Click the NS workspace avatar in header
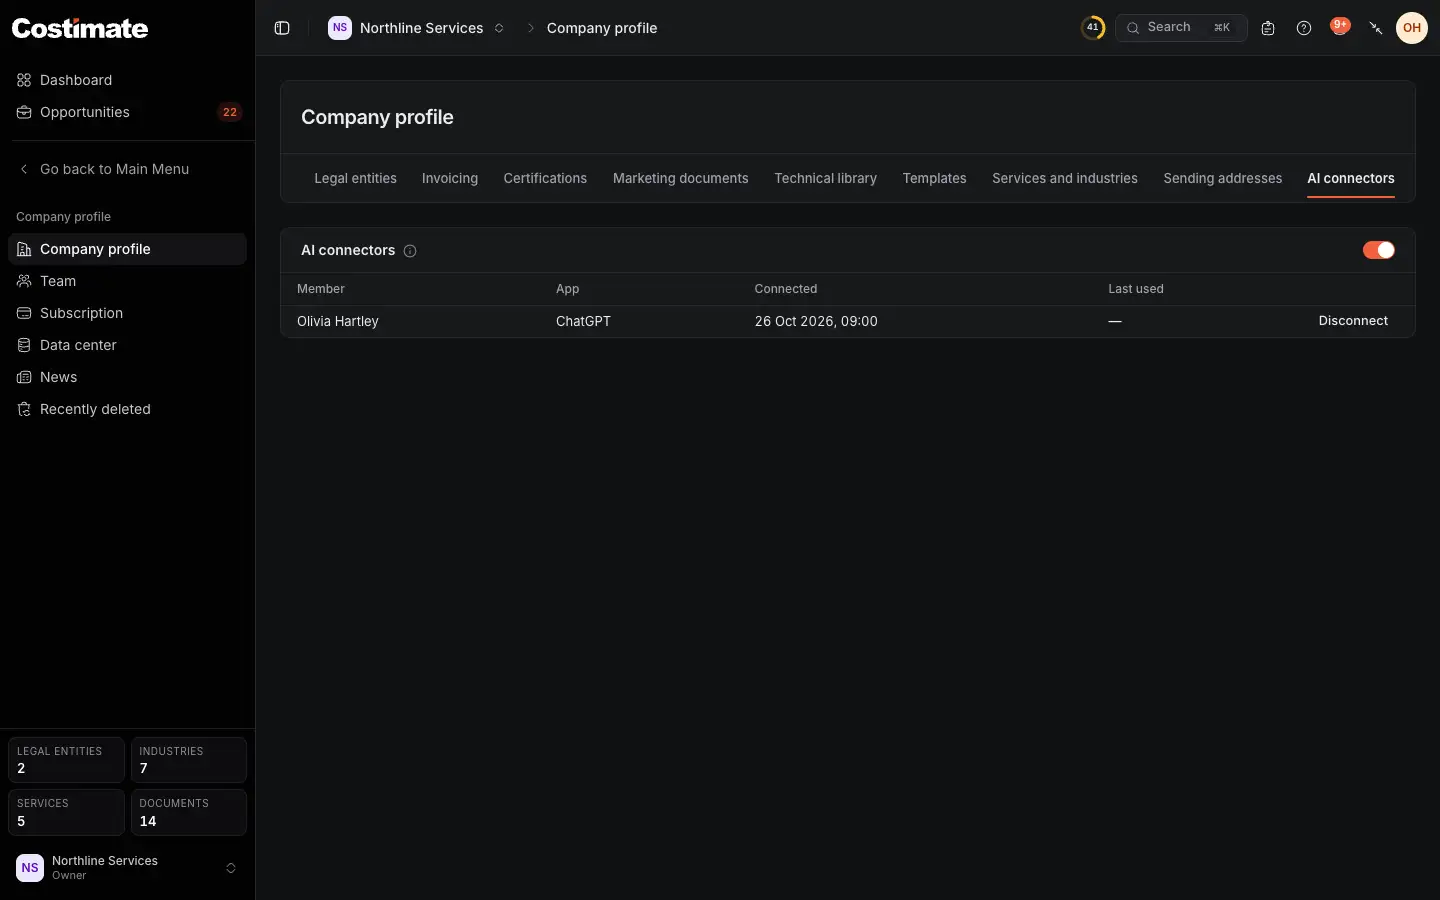1440x900 pixels. [340, 28]
